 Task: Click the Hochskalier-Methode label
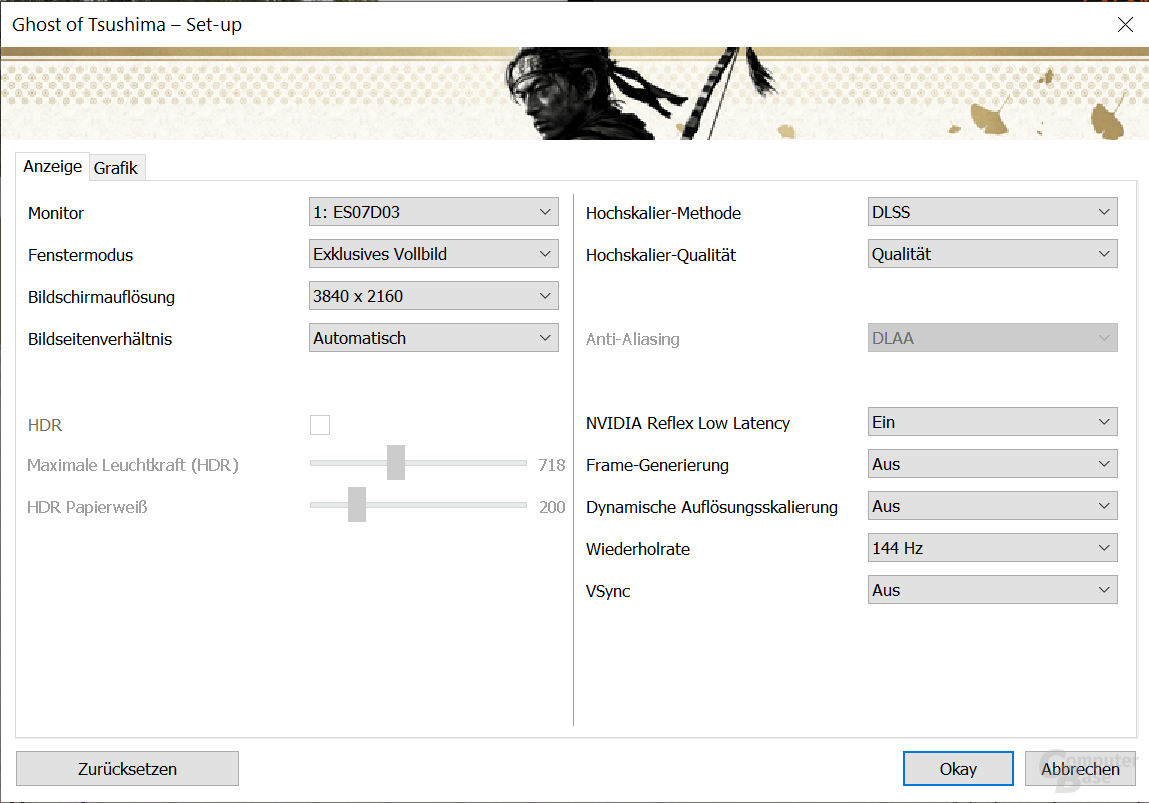(x=663, y=213)
